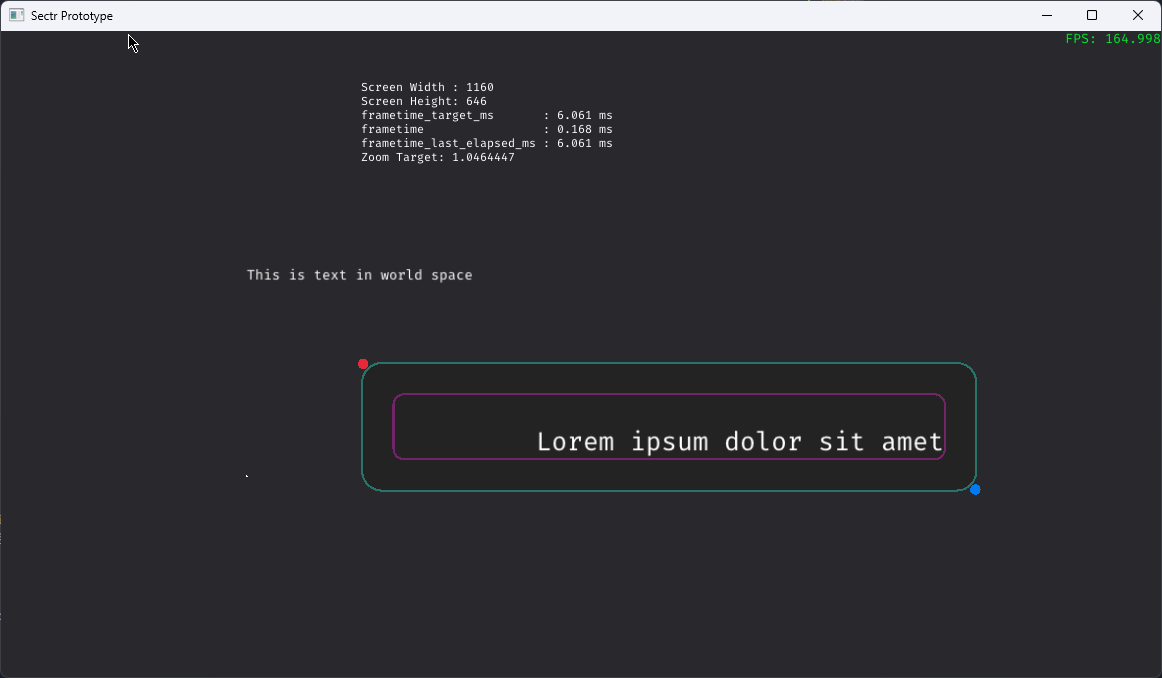Click the red handle dot on the box
This screenshot has width=1162, height=678.
[363, 364]
